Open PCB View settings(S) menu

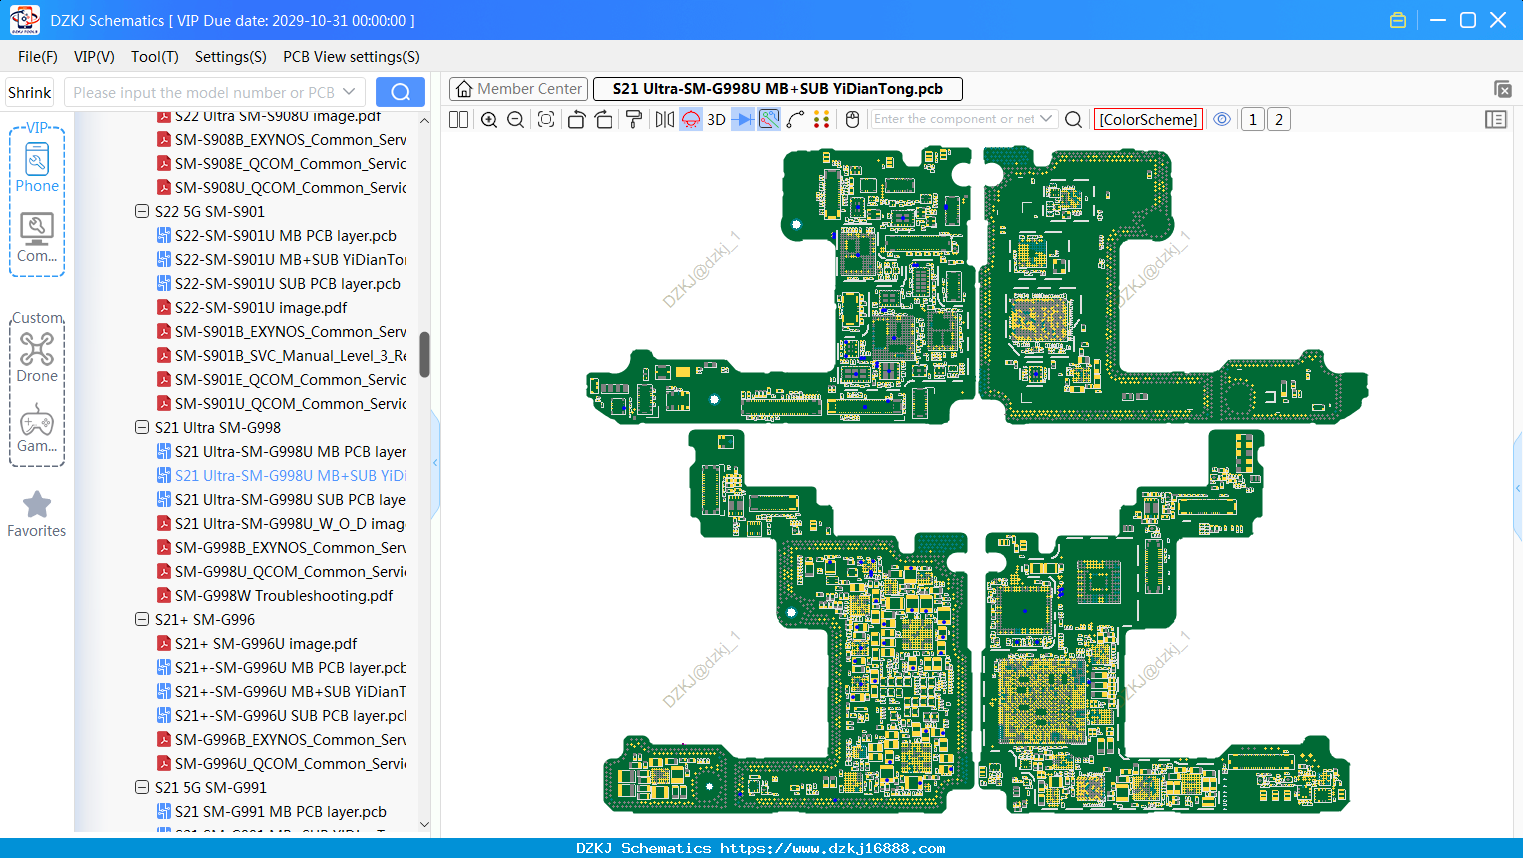(x=351, y=57)
